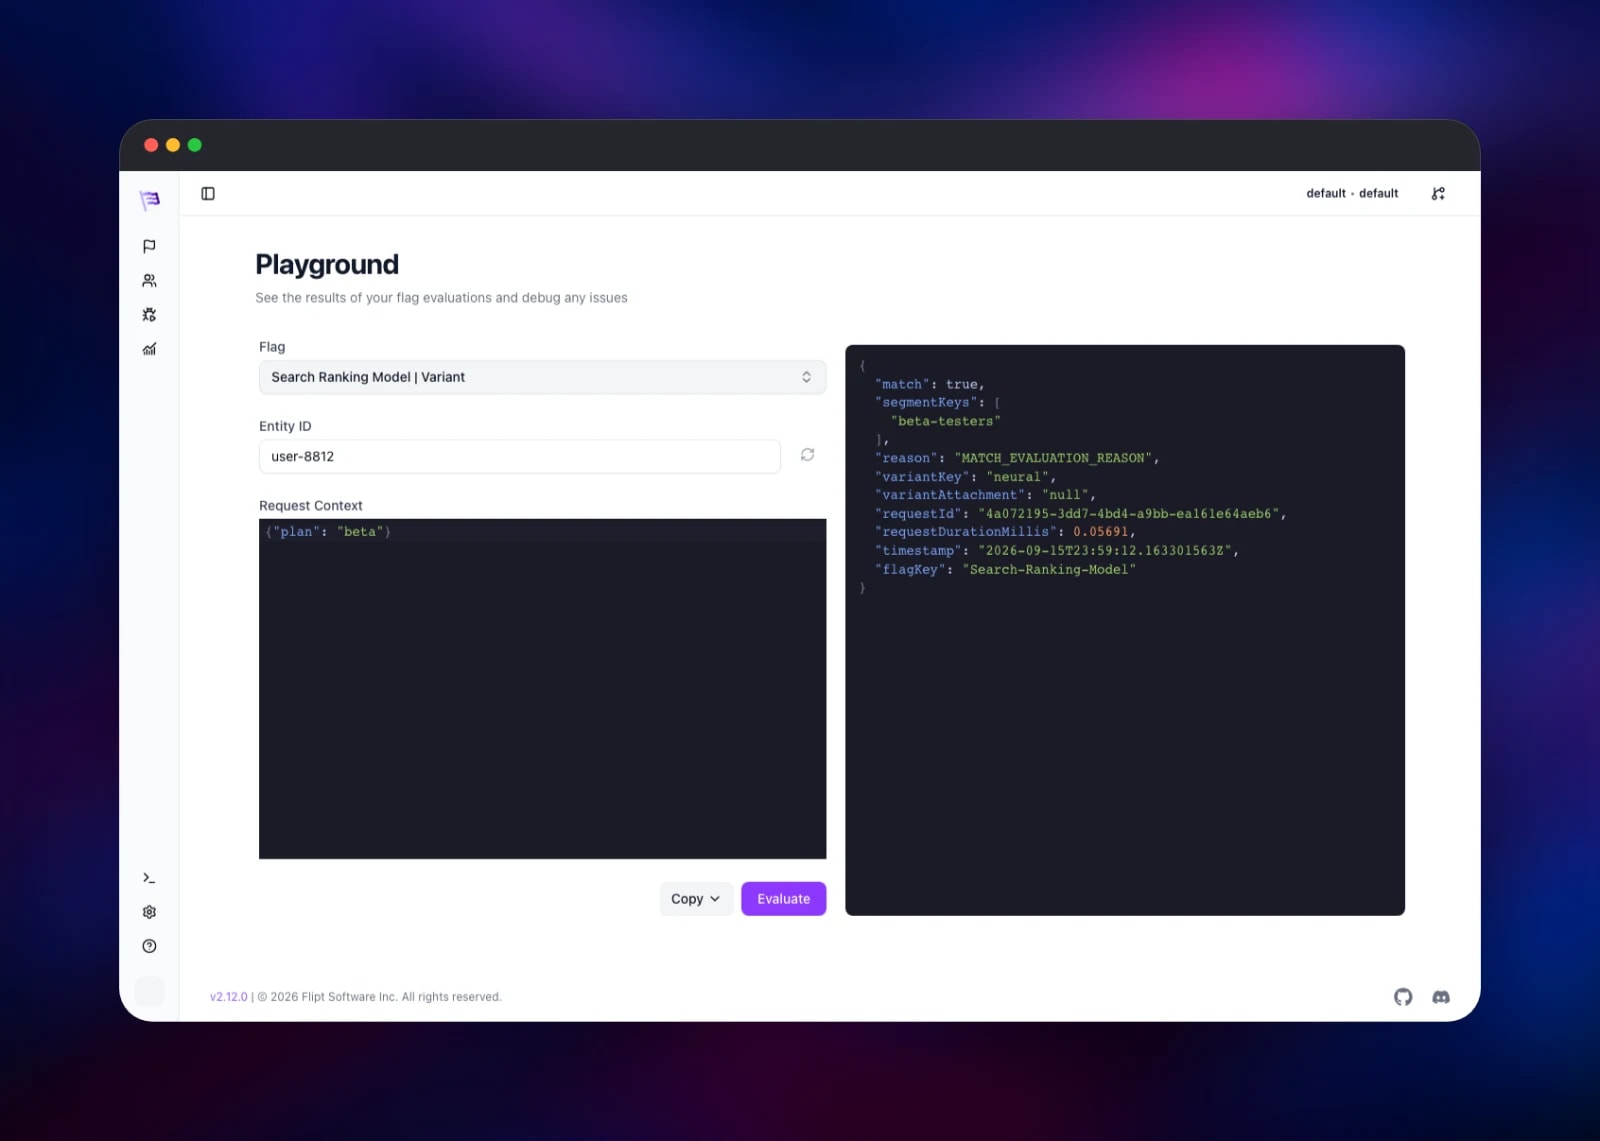This screenshot has height=1141, width=1600.
Task: Open the default · default environment switcher
Action: point(1352,194)
